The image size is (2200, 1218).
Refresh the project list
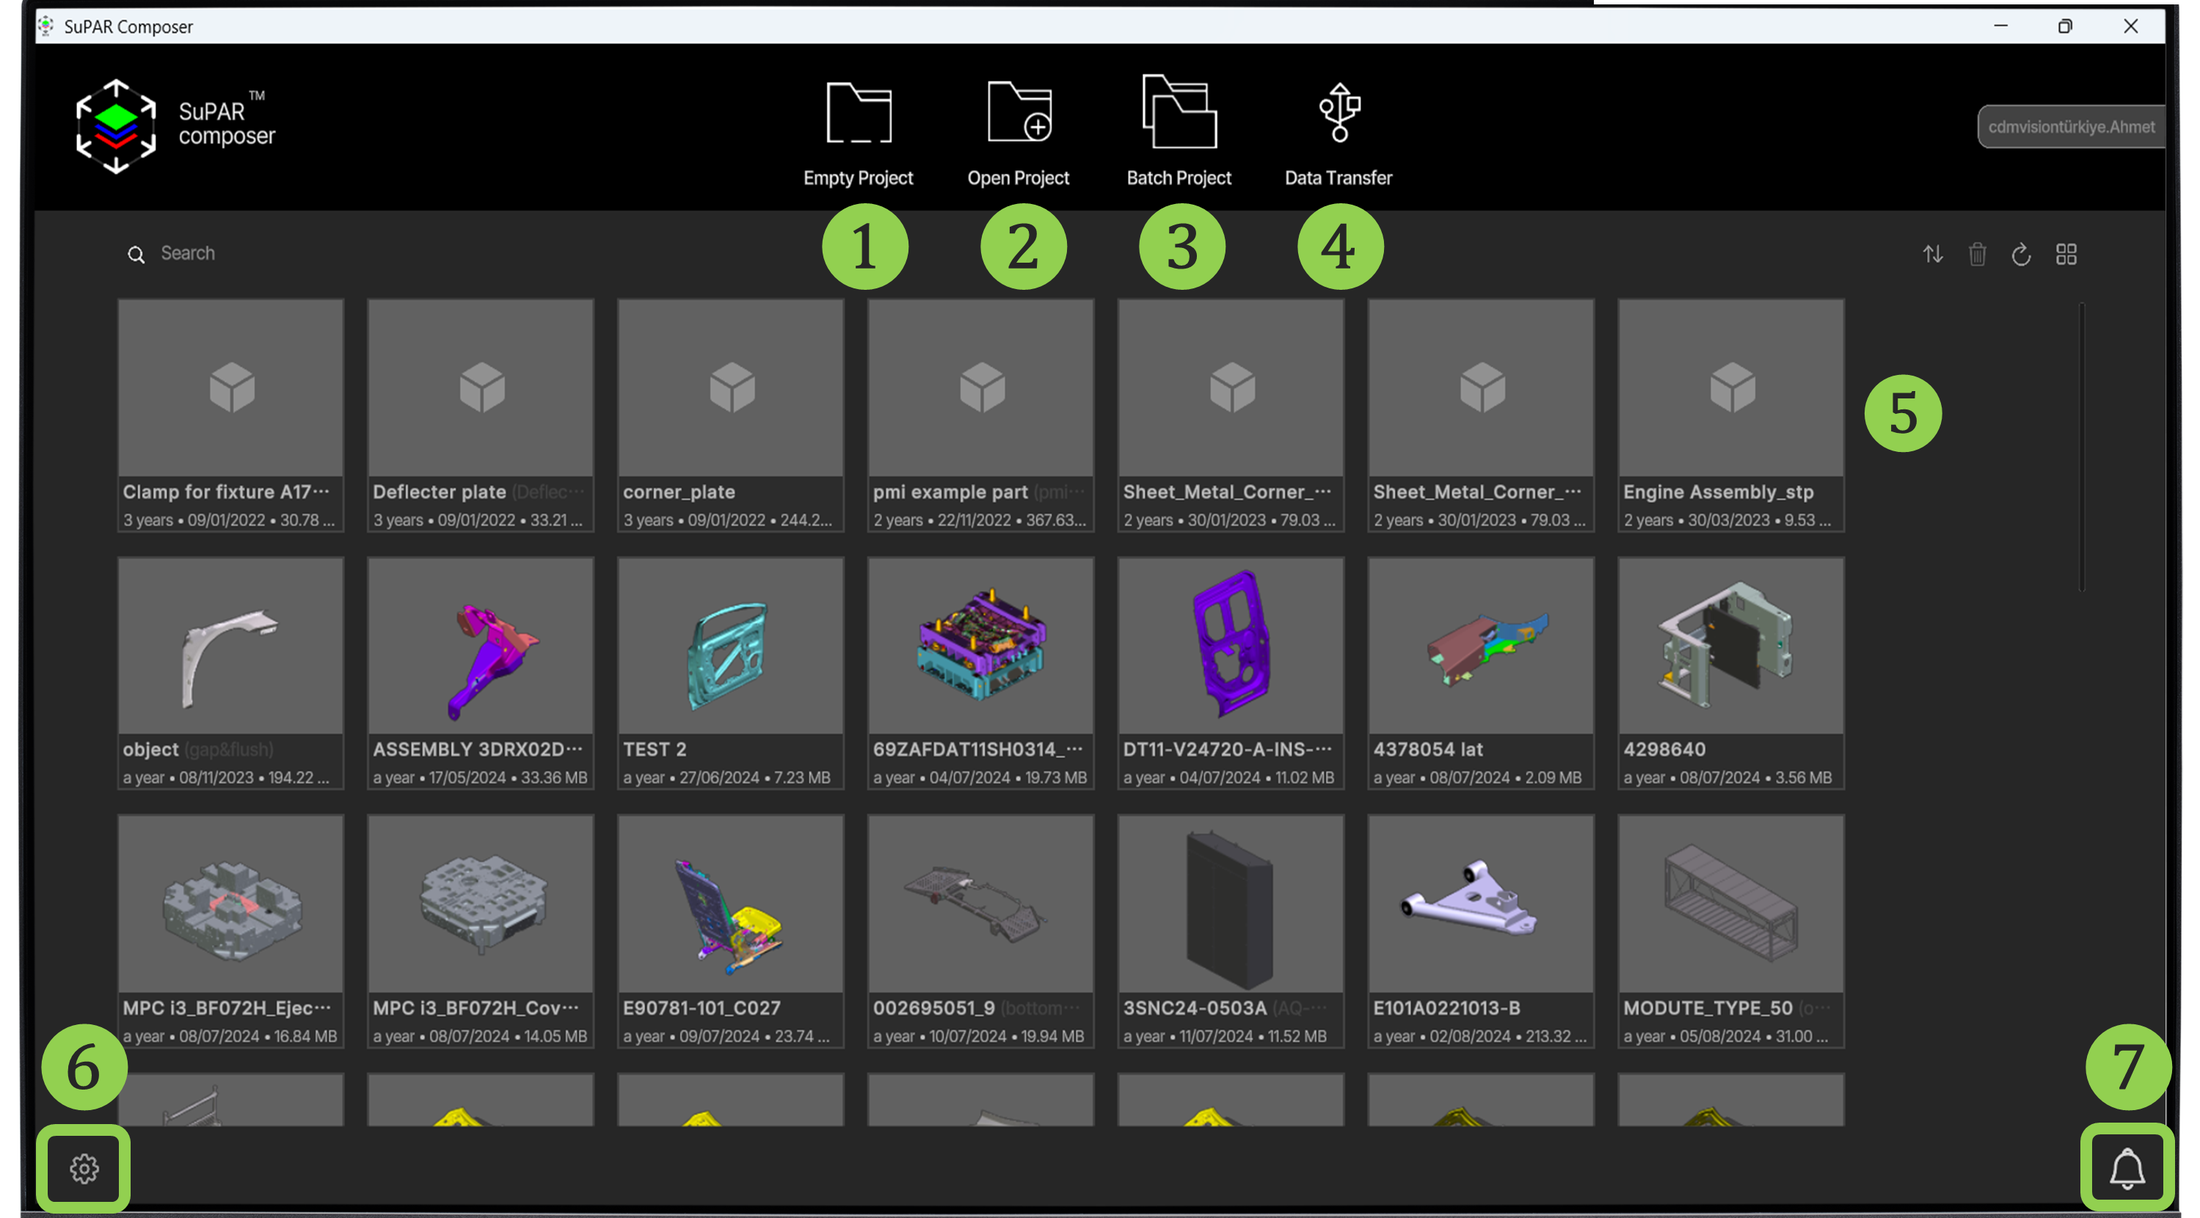[2021, 254]
